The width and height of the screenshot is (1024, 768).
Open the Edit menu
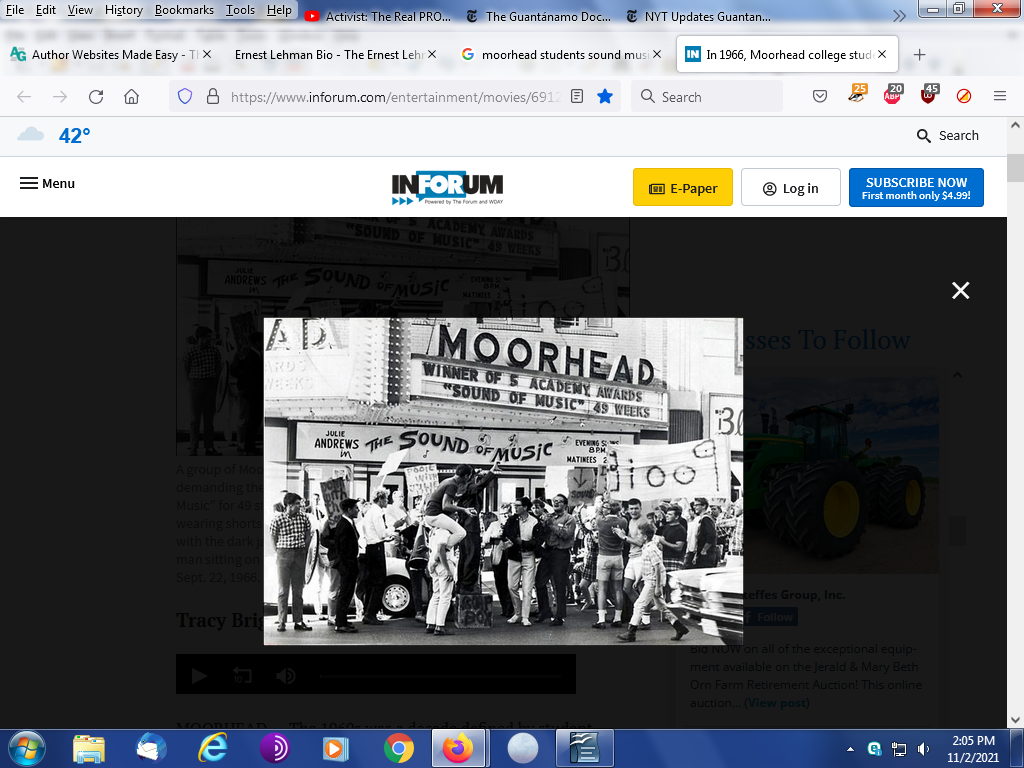(46, 10)
